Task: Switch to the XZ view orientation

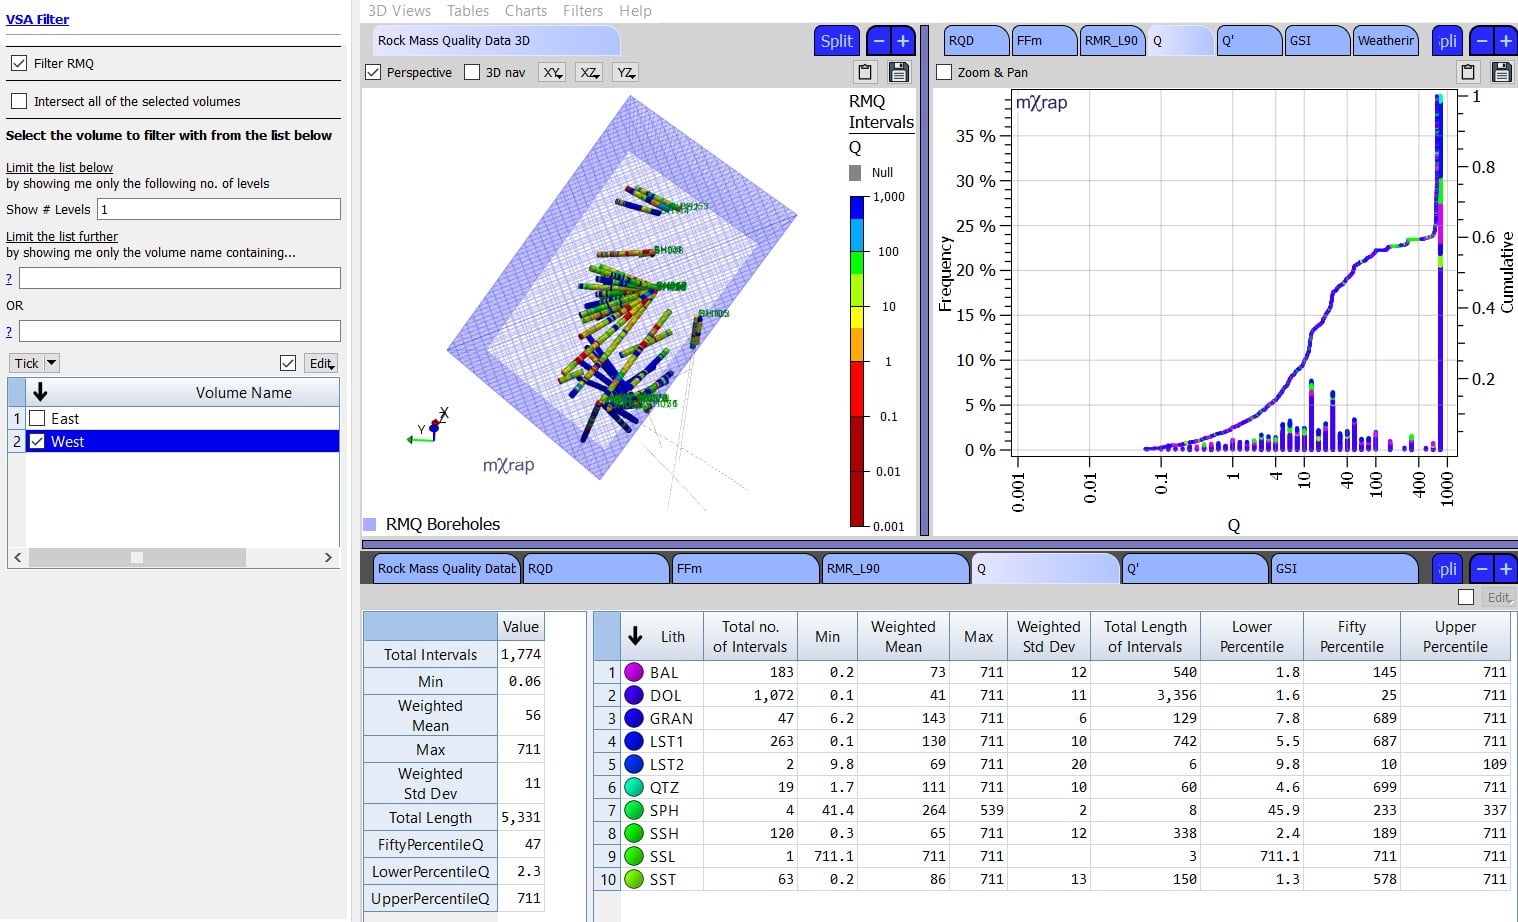Action: 588,72
